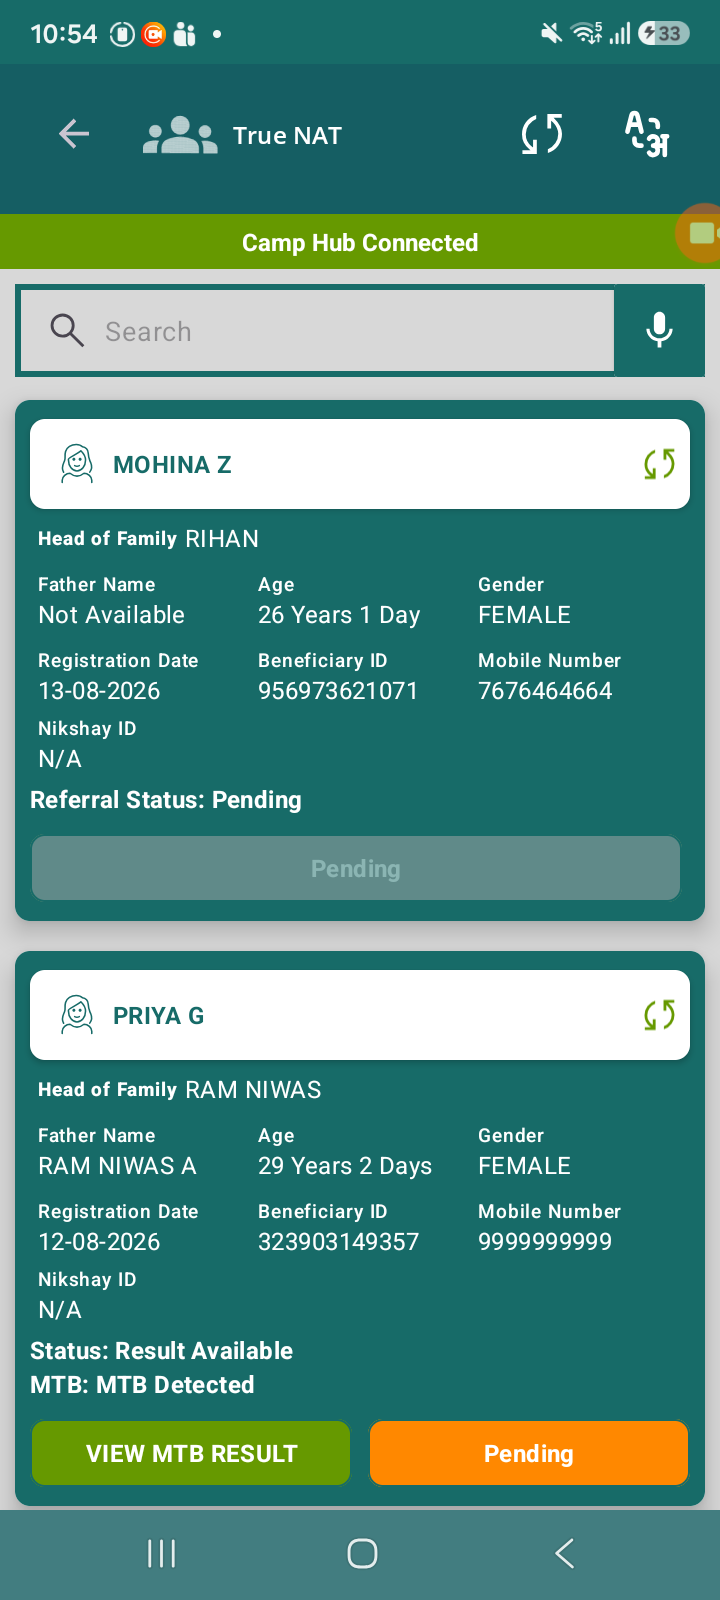The height and width of the screenshot is (1600, 720).
Task: Refresh PRIYA G beneficiary record
Action: [x=659, y=1015]
